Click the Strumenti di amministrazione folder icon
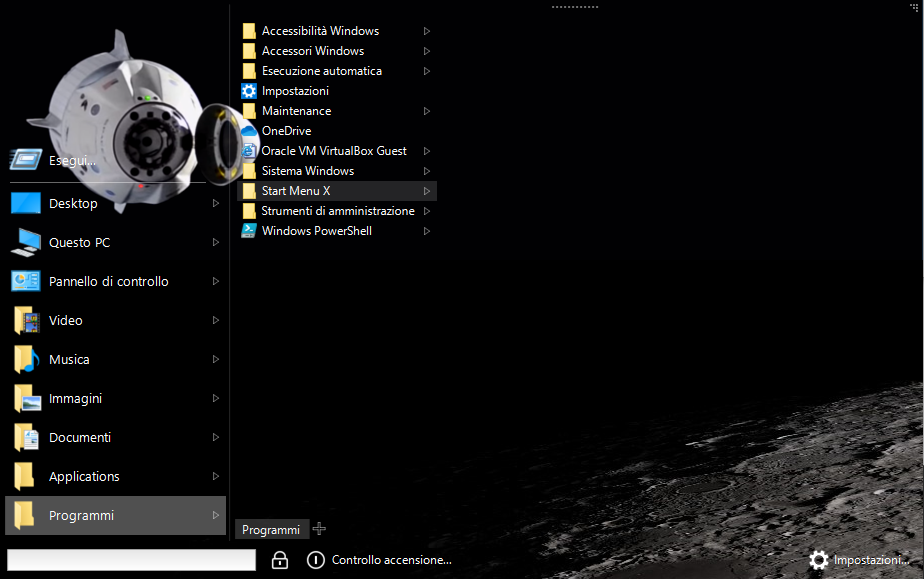The height and width of the screenshot is (579, 924). [x=249, y=211]
